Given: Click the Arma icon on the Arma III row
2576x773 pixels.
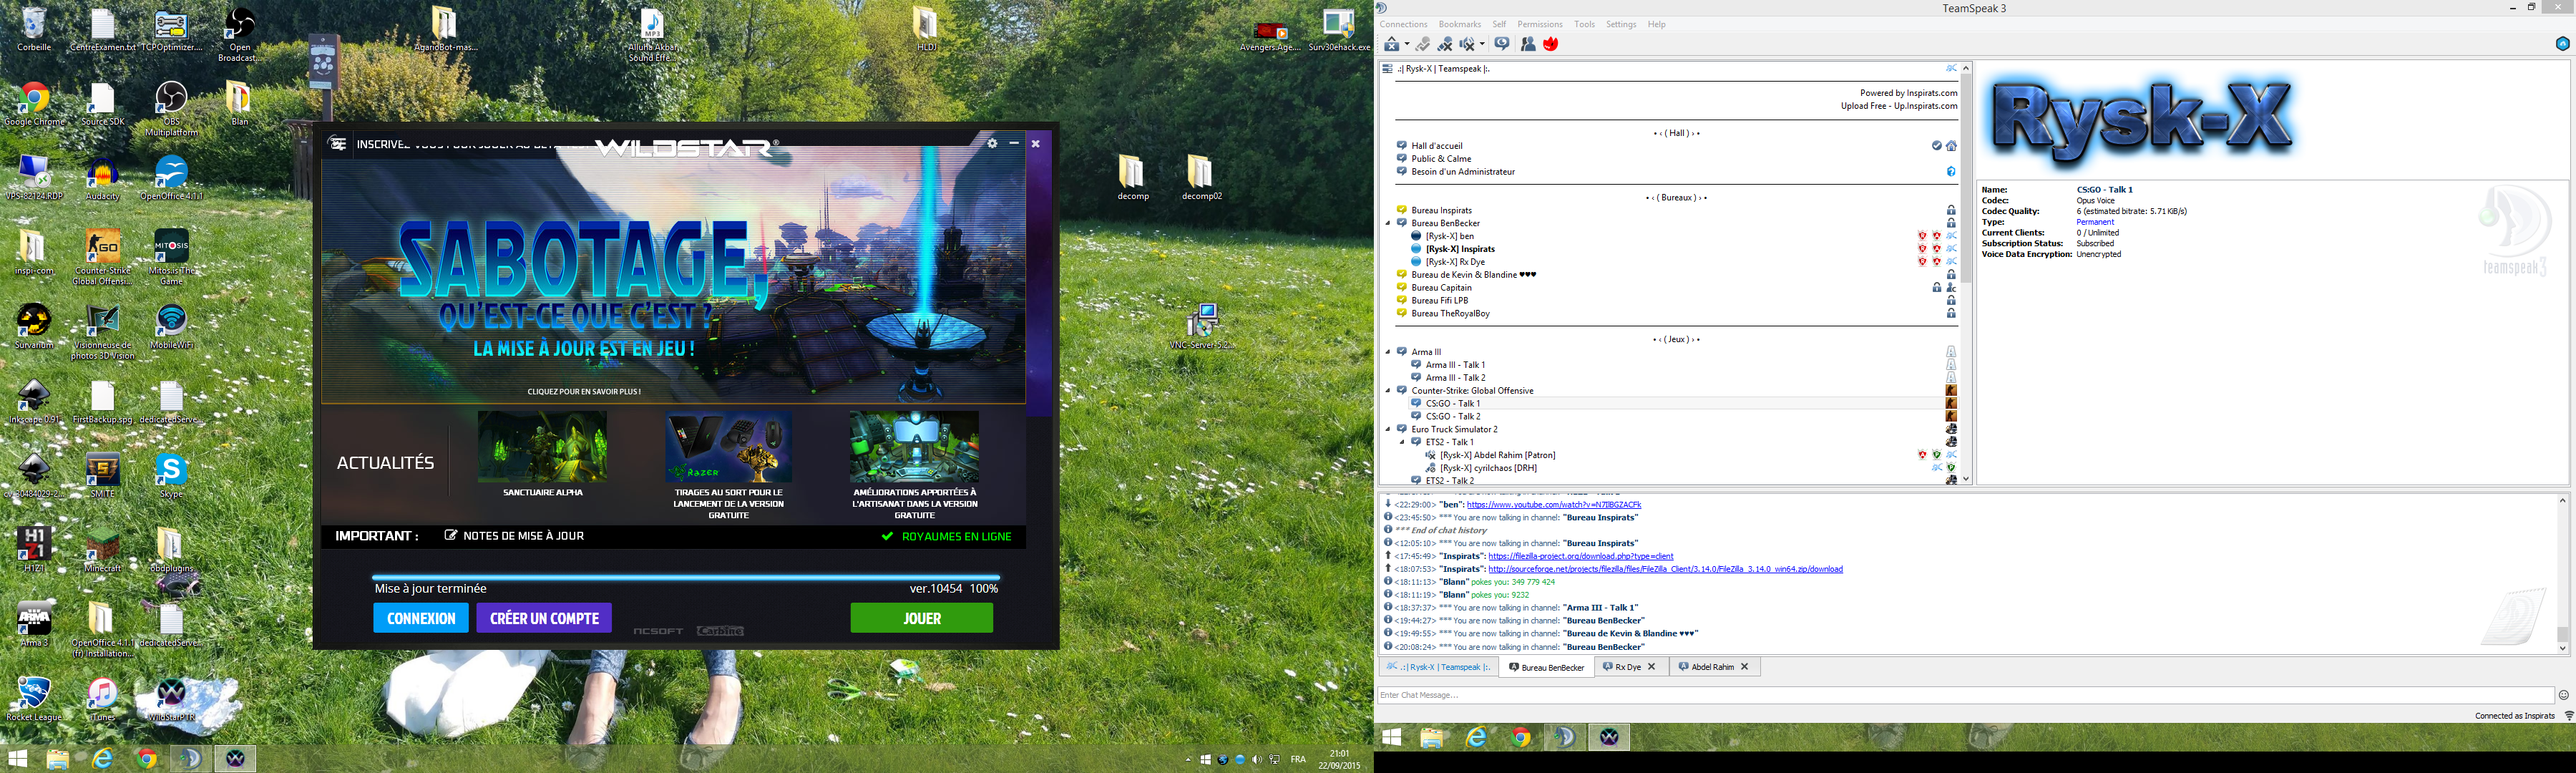Looking at the screenshot, I should (x=1951, y=352).
